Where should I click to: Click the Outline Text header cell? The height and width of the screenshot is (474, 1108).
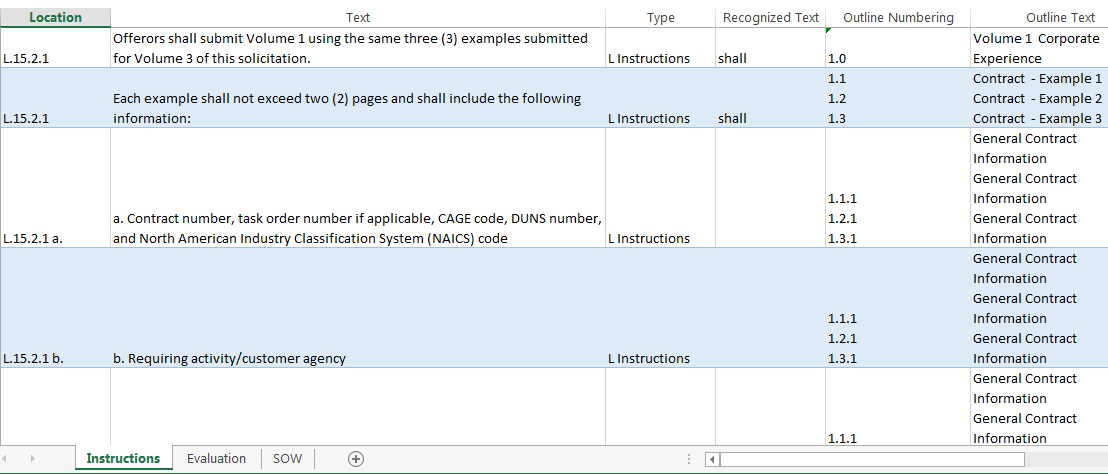coord(1039,17)
